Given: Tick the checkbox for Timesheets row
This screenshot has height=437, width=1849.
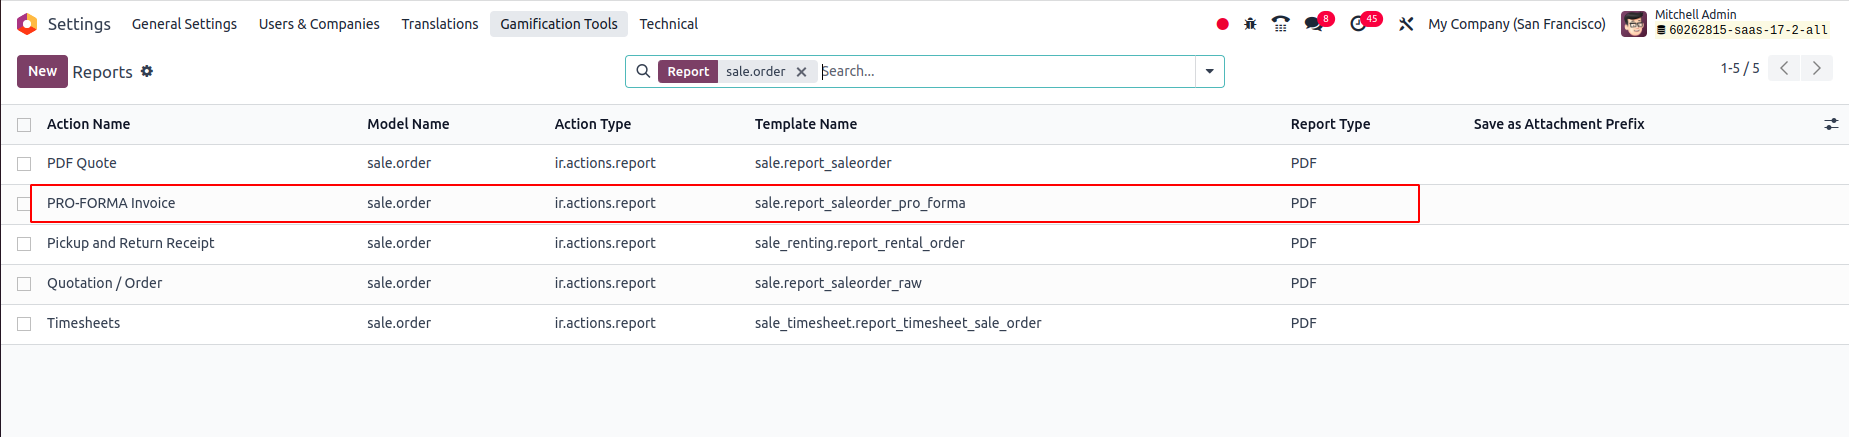Looking at the screenshot, I should pyautogui.click(x=24, y=324).
